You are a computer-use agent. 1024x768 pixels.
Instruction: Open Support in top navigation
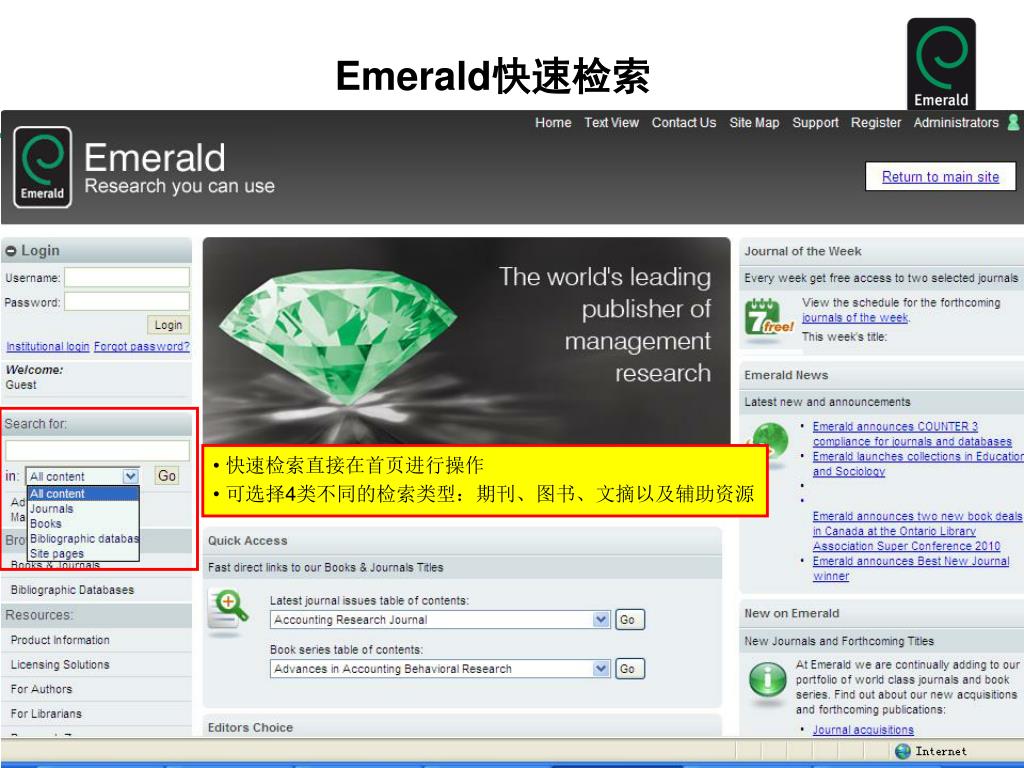pyautogui.click(x=815, y=123)
